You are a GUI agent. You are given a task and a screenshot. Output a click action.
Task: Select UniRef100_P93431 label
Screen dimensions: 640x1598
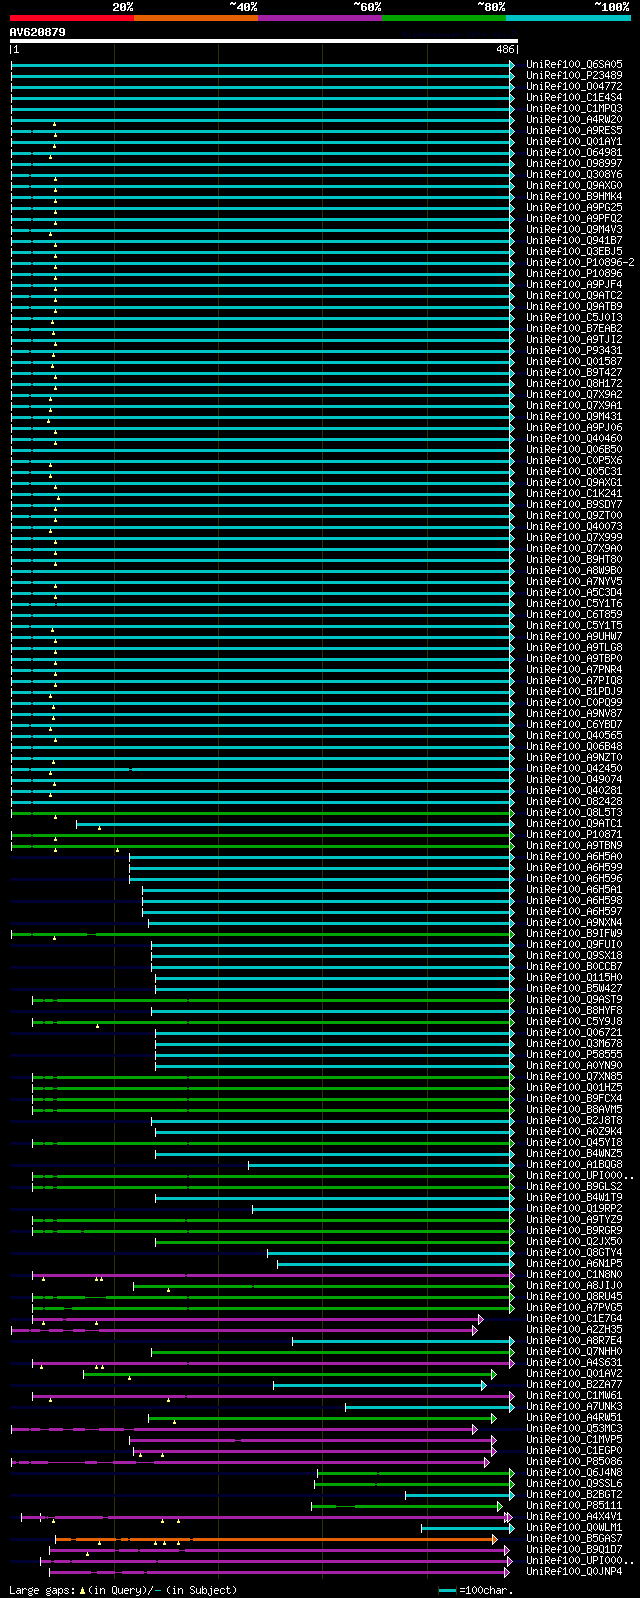pyautogui.click(x=574, y=350)
